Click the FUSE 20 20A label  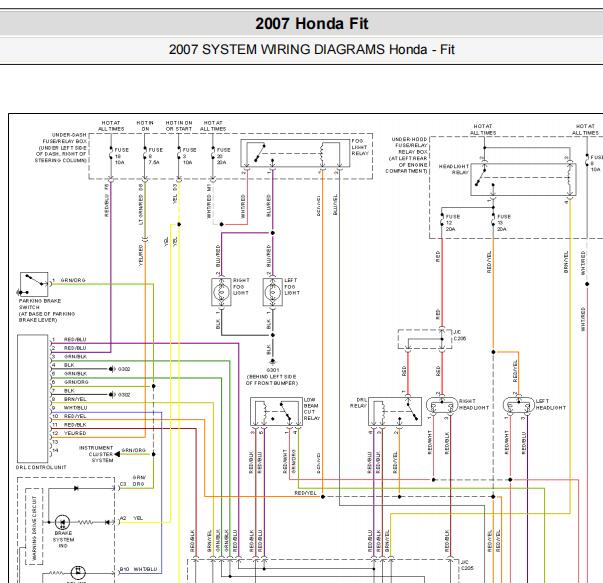coord(223,156)
